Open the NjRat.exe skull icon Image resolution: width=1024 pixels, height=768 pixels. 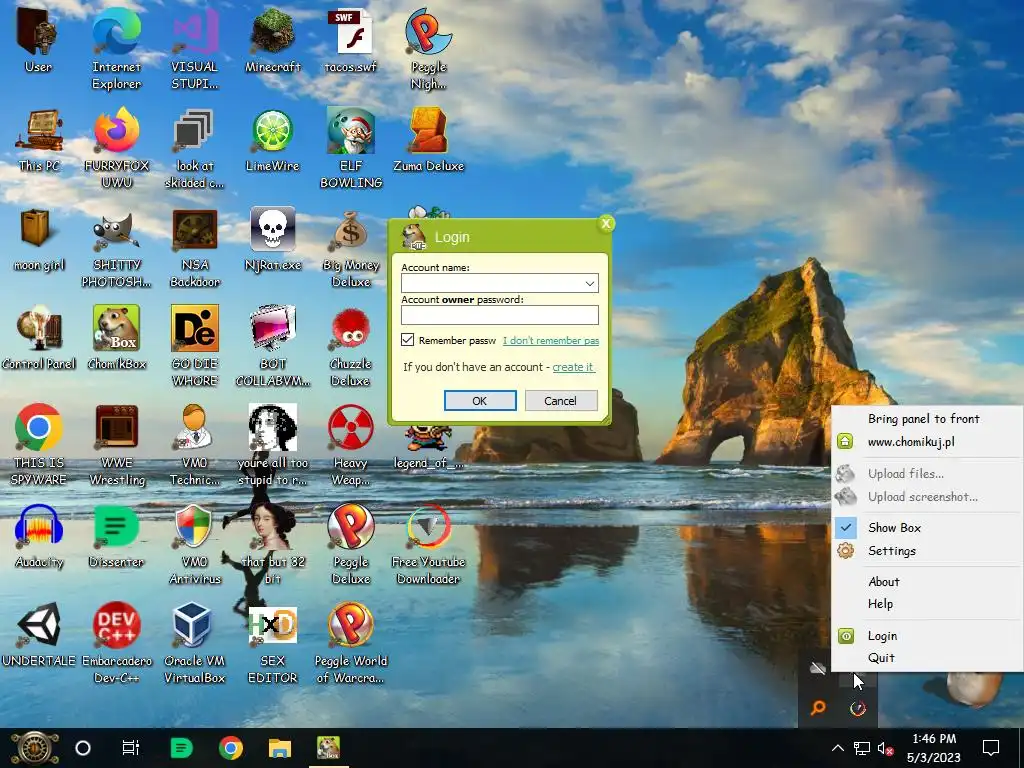(x=272, y=230)
